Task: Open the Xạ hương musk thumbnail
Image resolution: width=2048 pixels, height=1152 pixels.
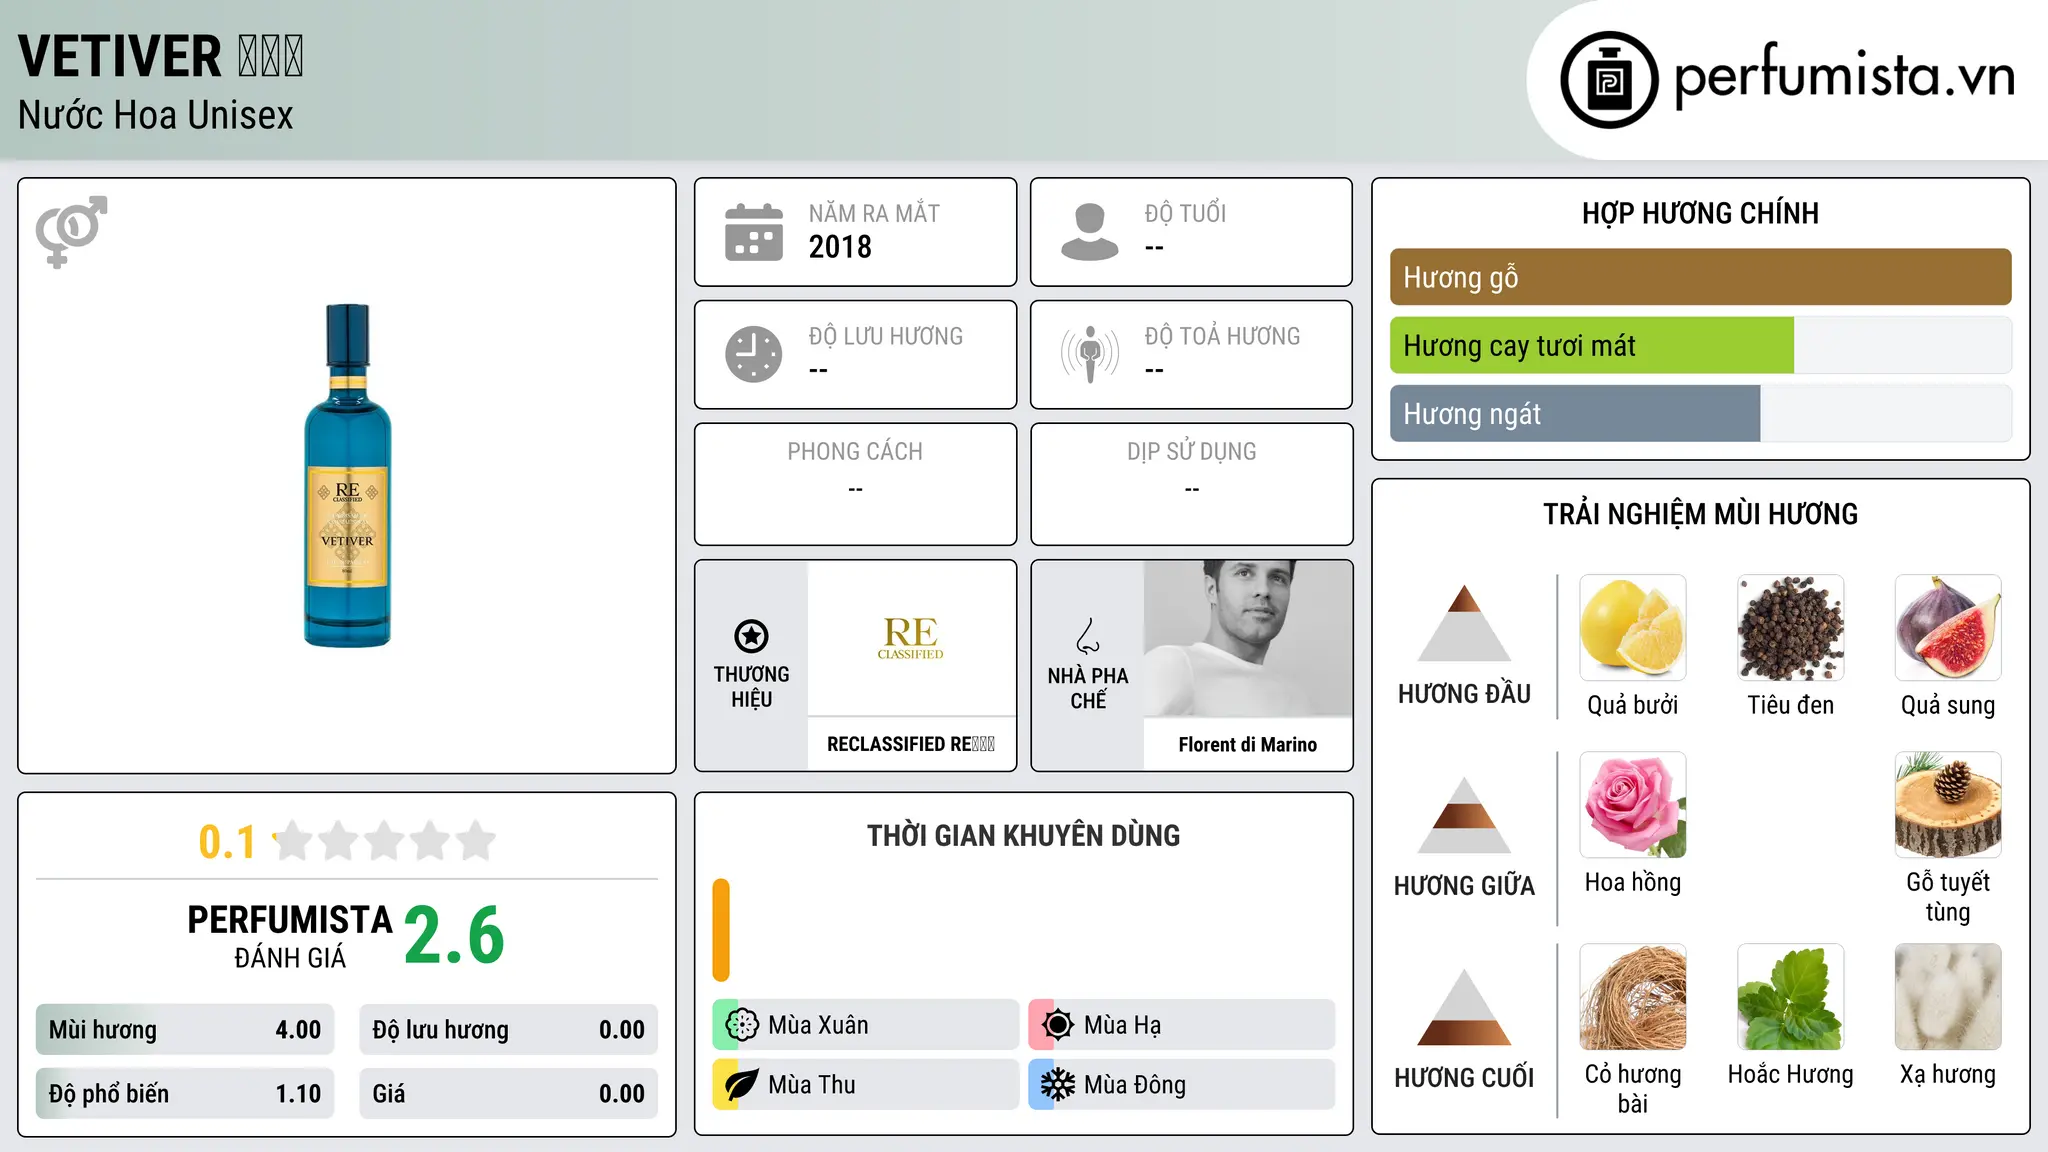Action: [x=1948, y=997]
